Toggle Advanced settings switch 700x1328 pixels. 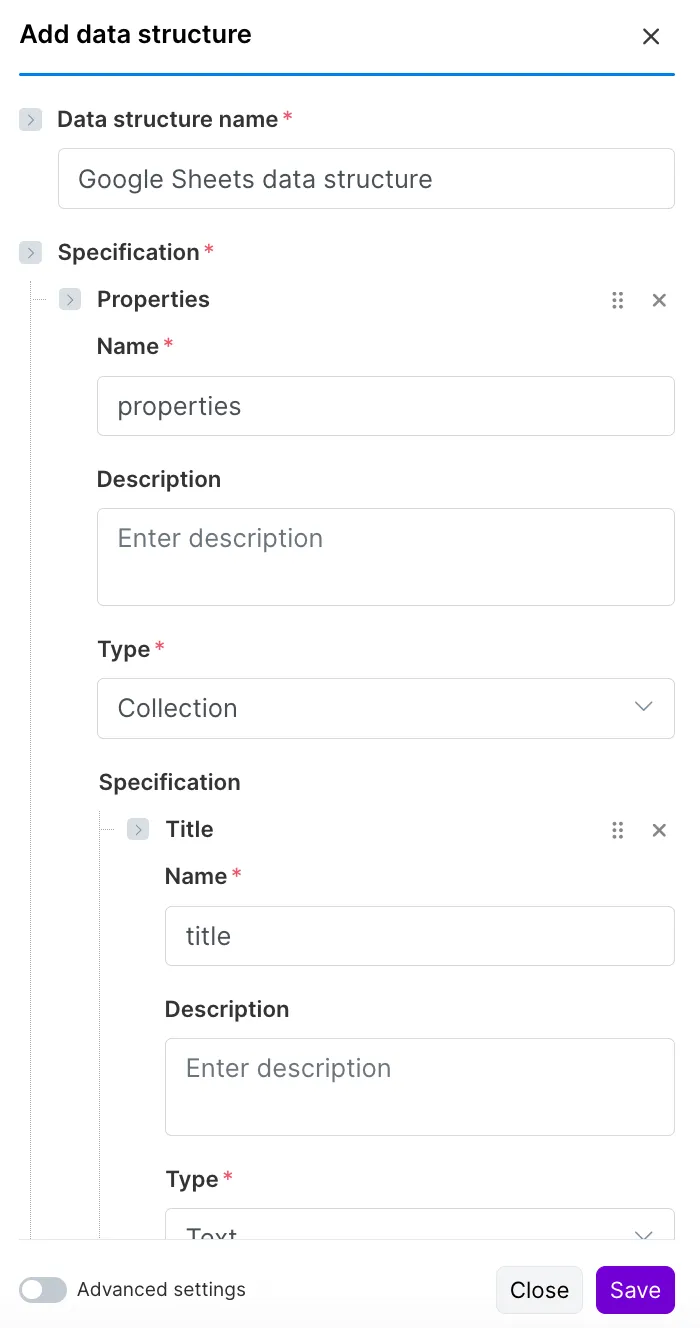43,1290
